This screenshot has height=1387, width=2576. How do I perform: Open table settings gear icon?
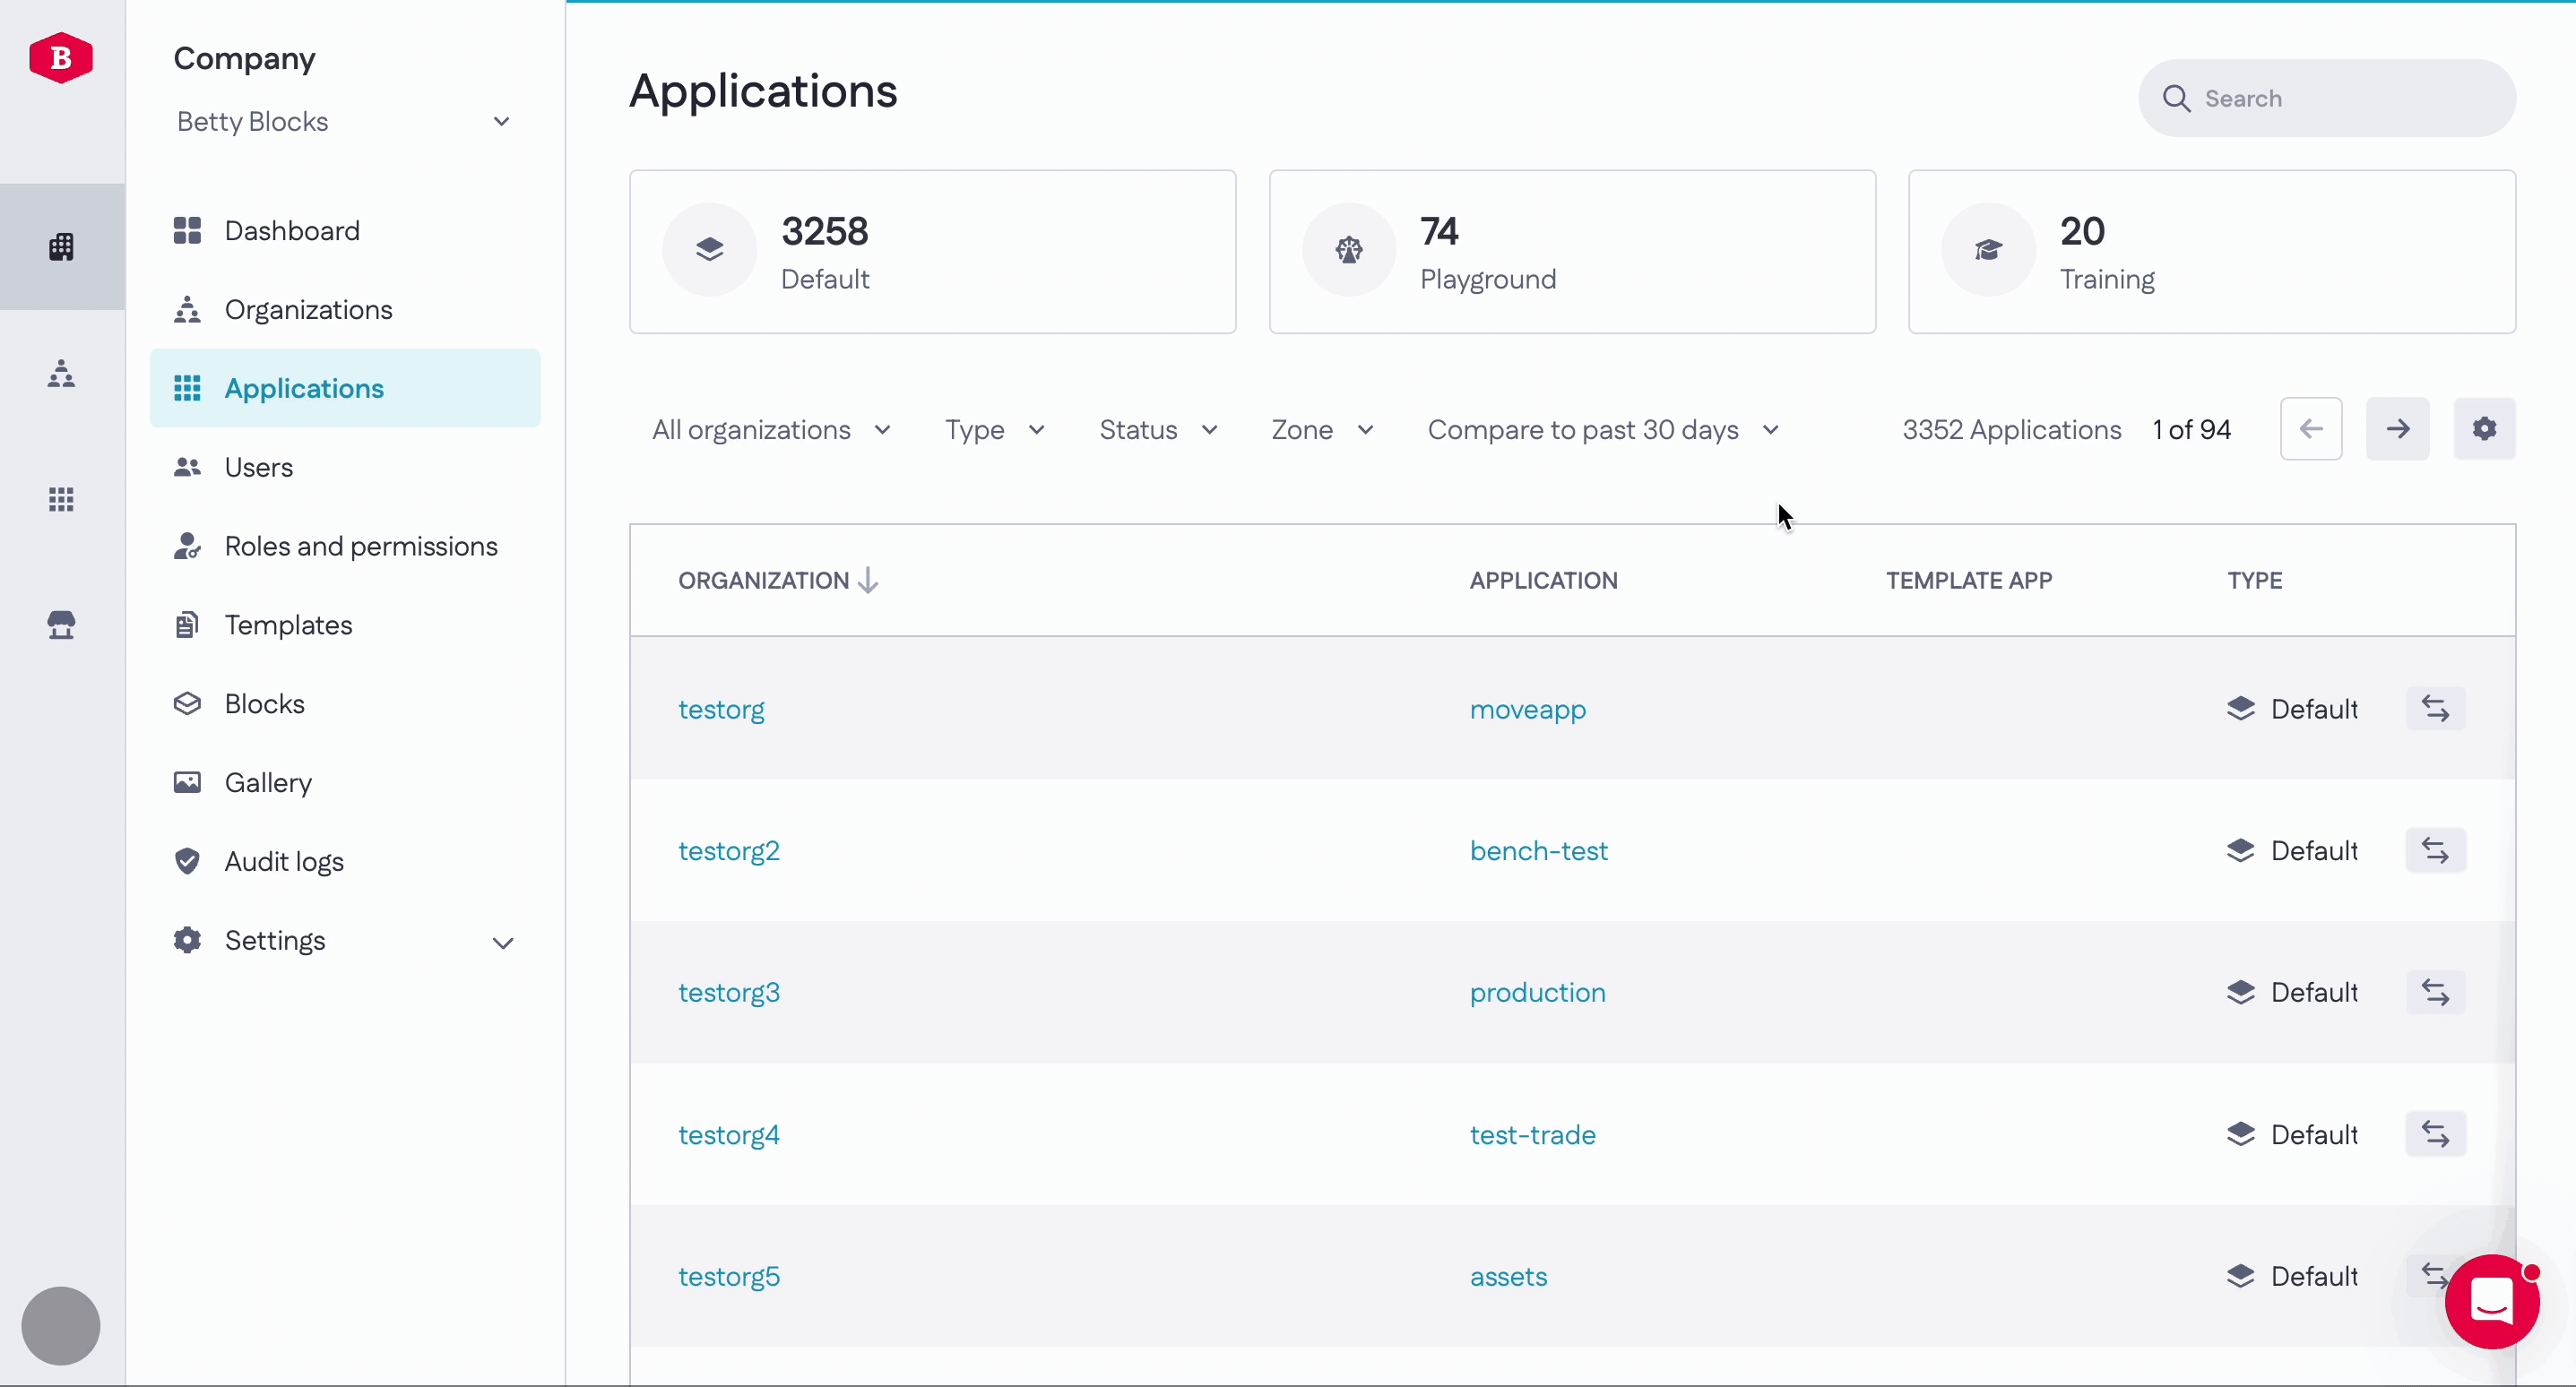tap(2484, 429)
